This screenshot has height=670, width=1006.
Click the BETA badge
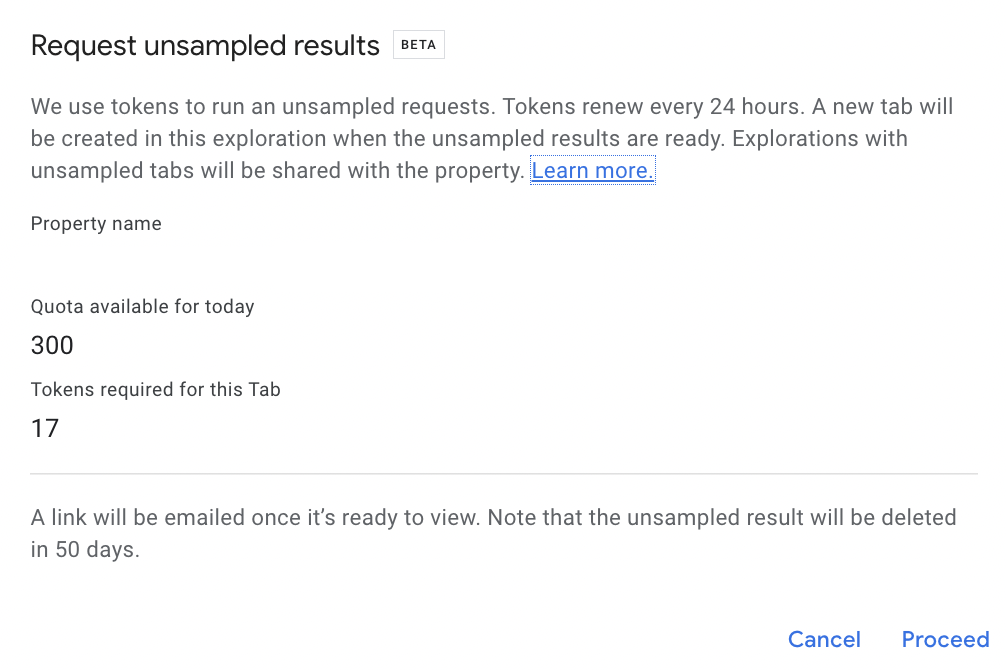coord(418,44)
